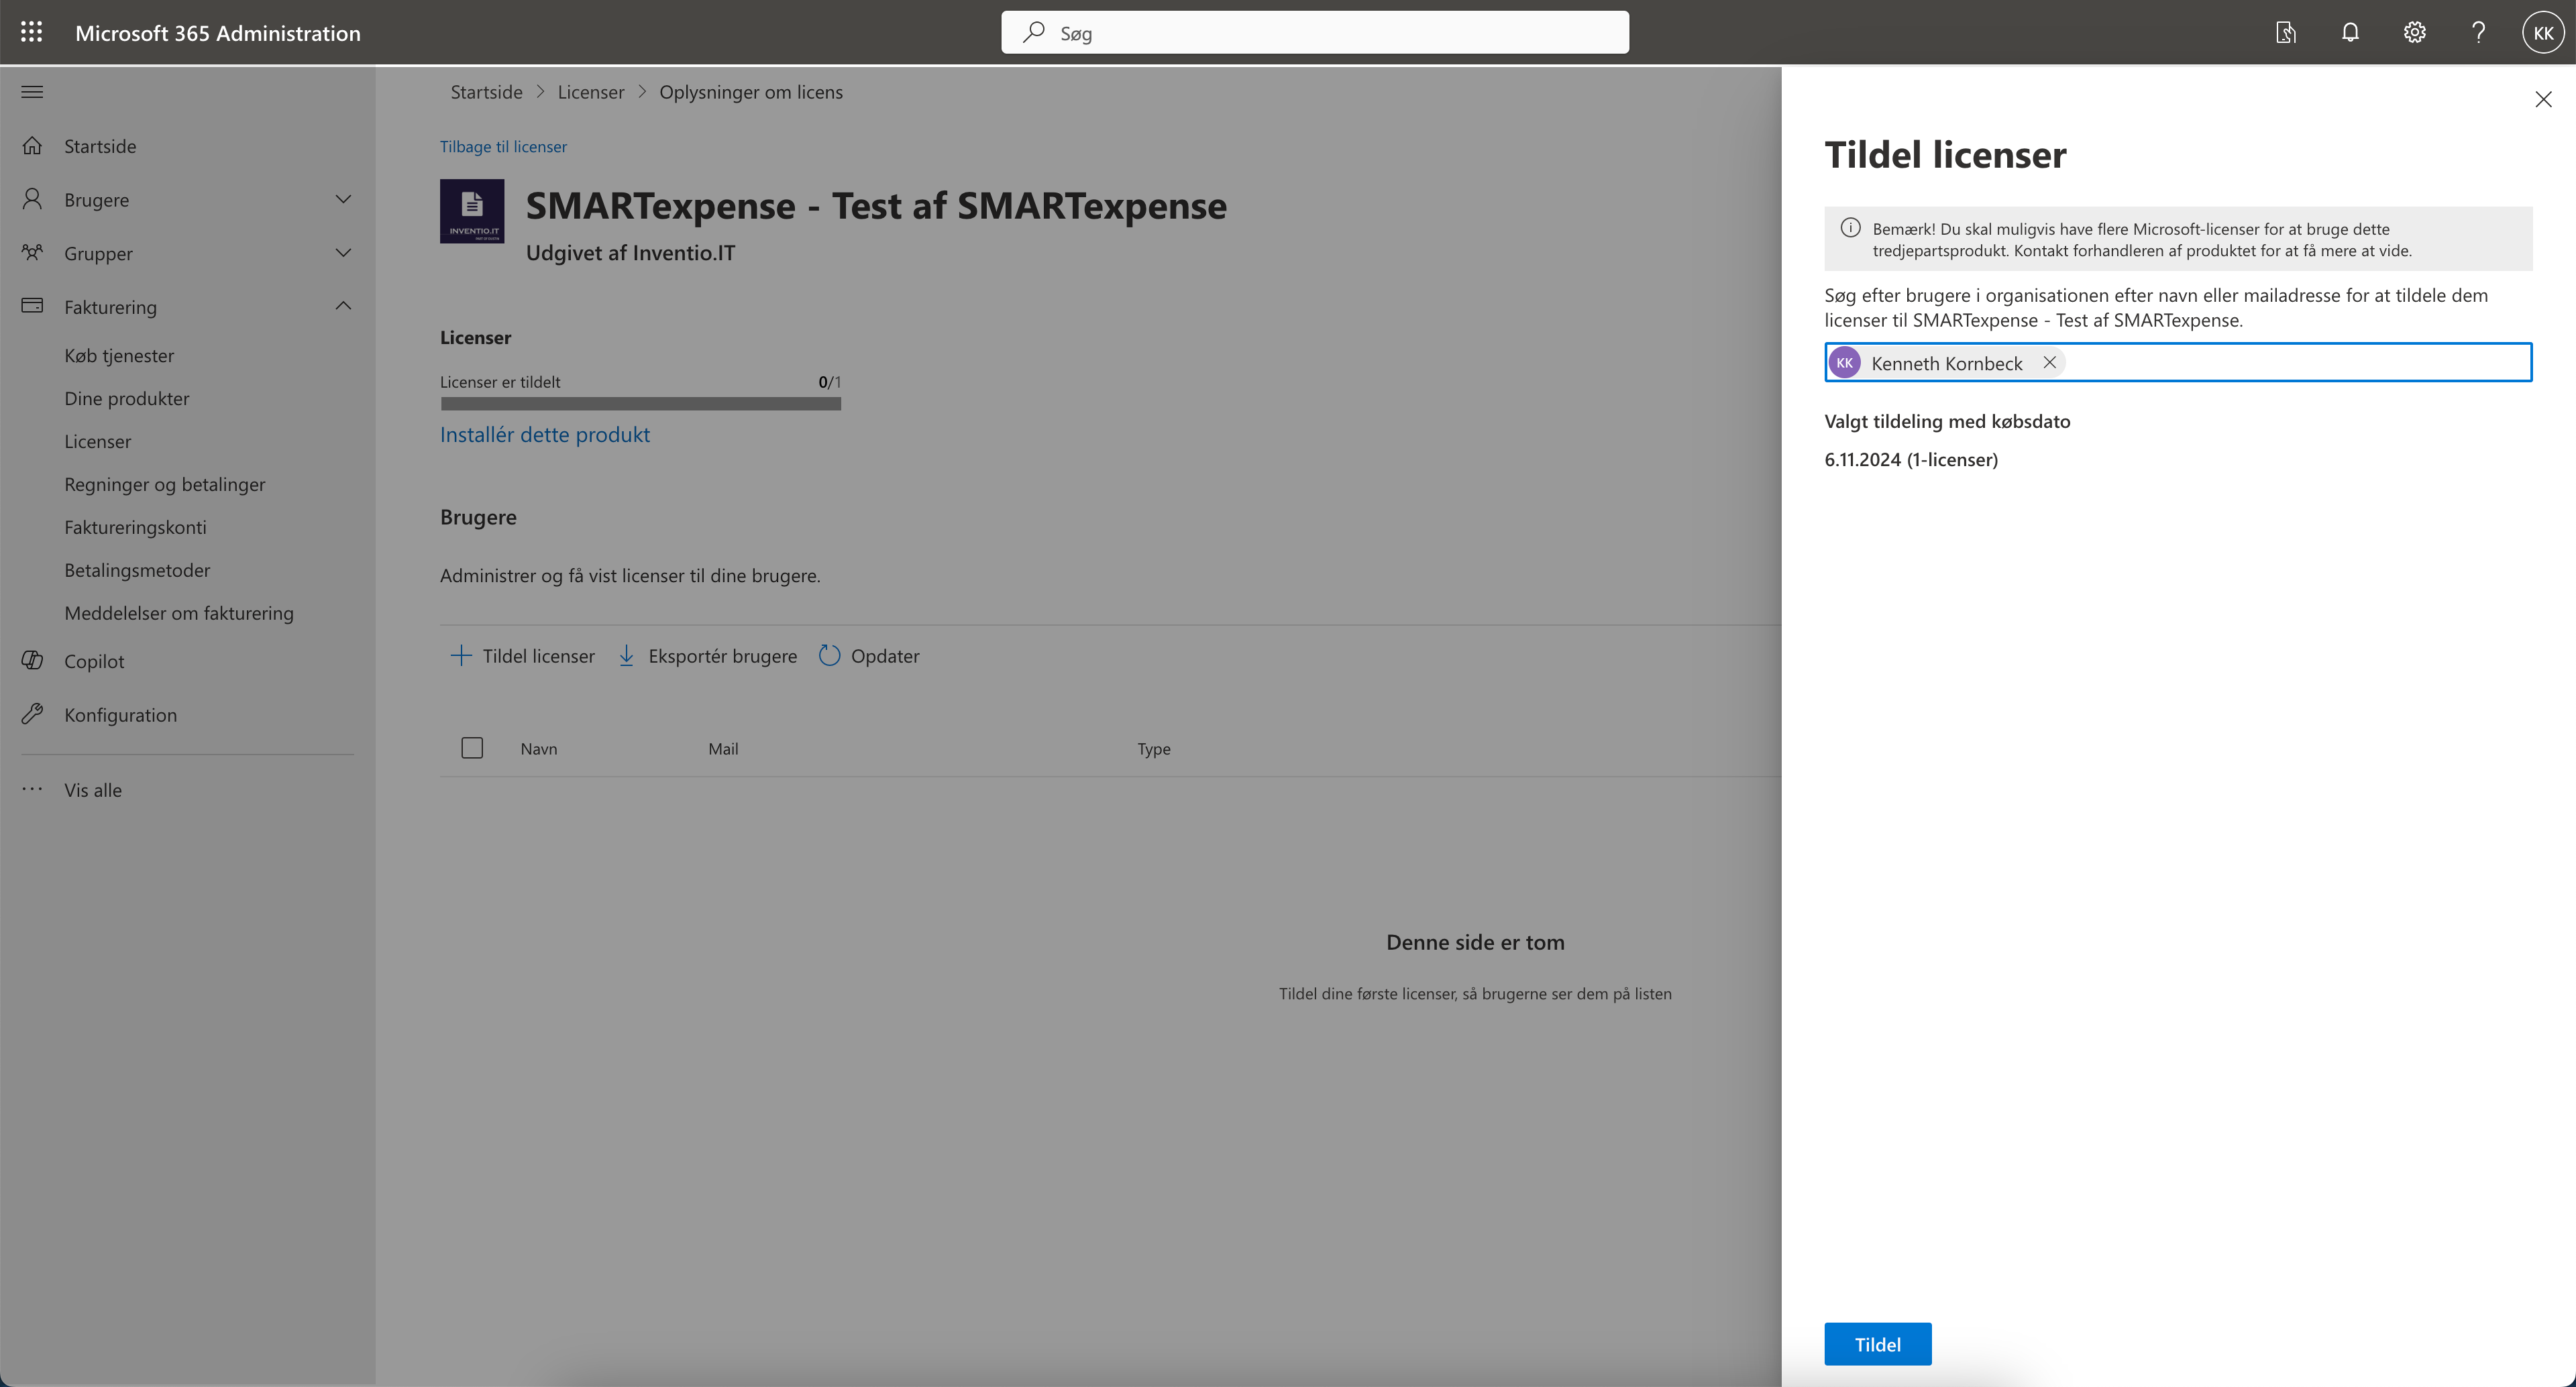Check the select-all checkbox beside Navn
2576x1387 pixels.
pos(472,747)
